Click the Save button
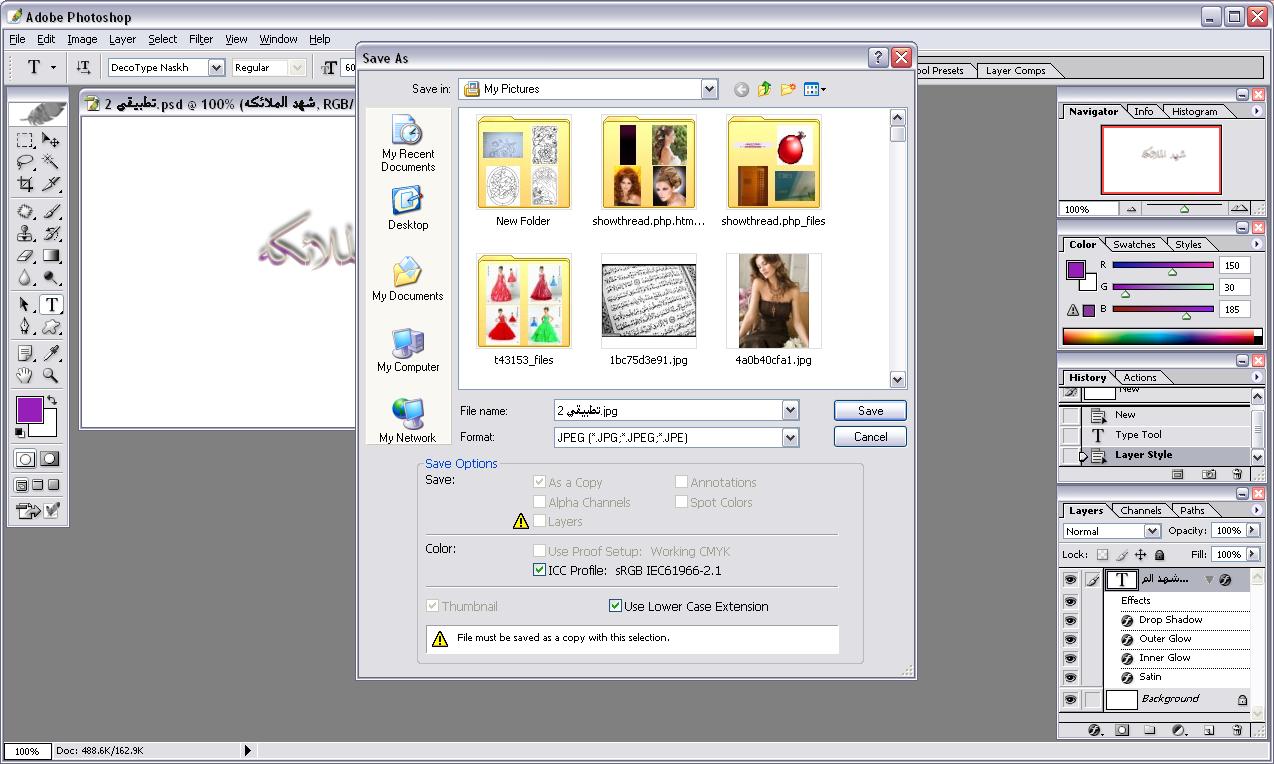This screenshot has height=764, width=1274. pos(870,410)
